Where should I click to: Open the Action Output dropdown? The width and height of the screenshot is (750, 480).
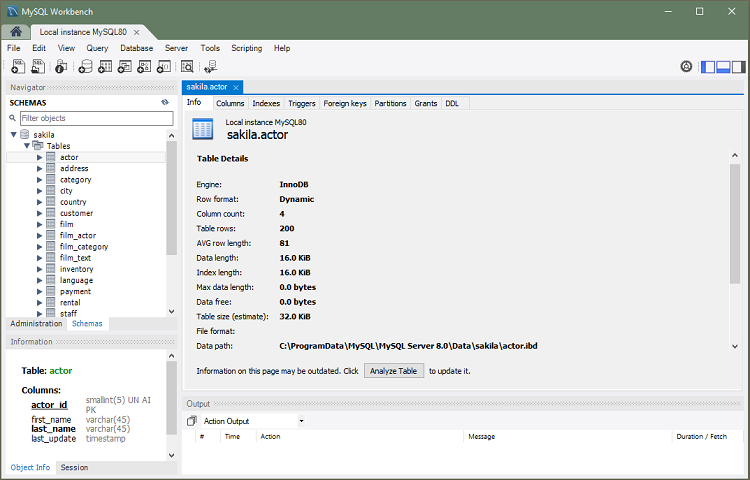[301, 421]
